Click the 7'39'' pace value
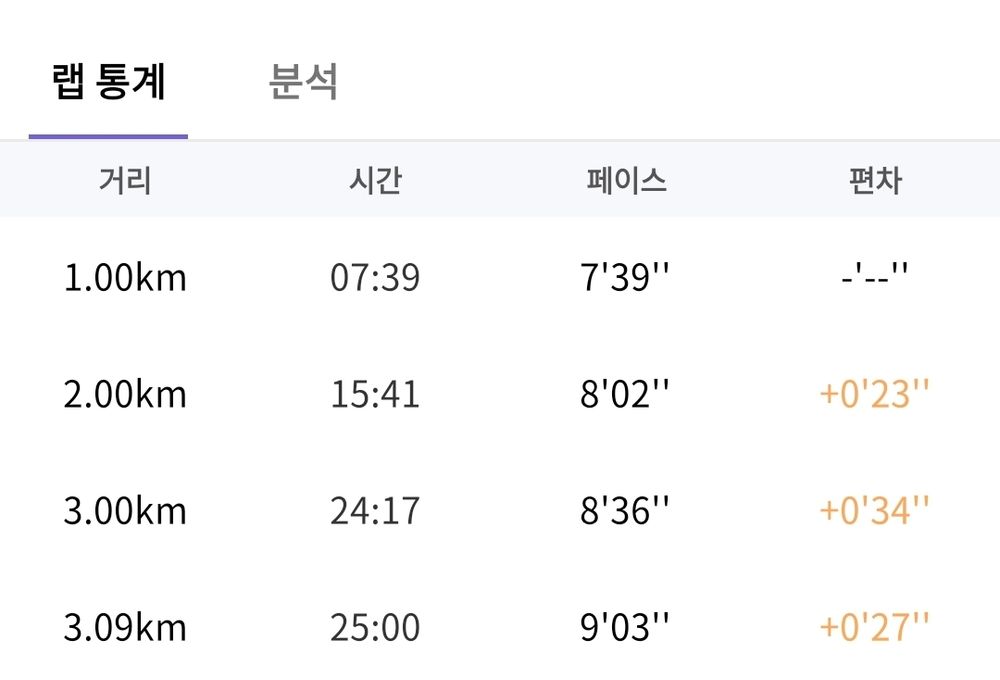 (x=624, y=277)
